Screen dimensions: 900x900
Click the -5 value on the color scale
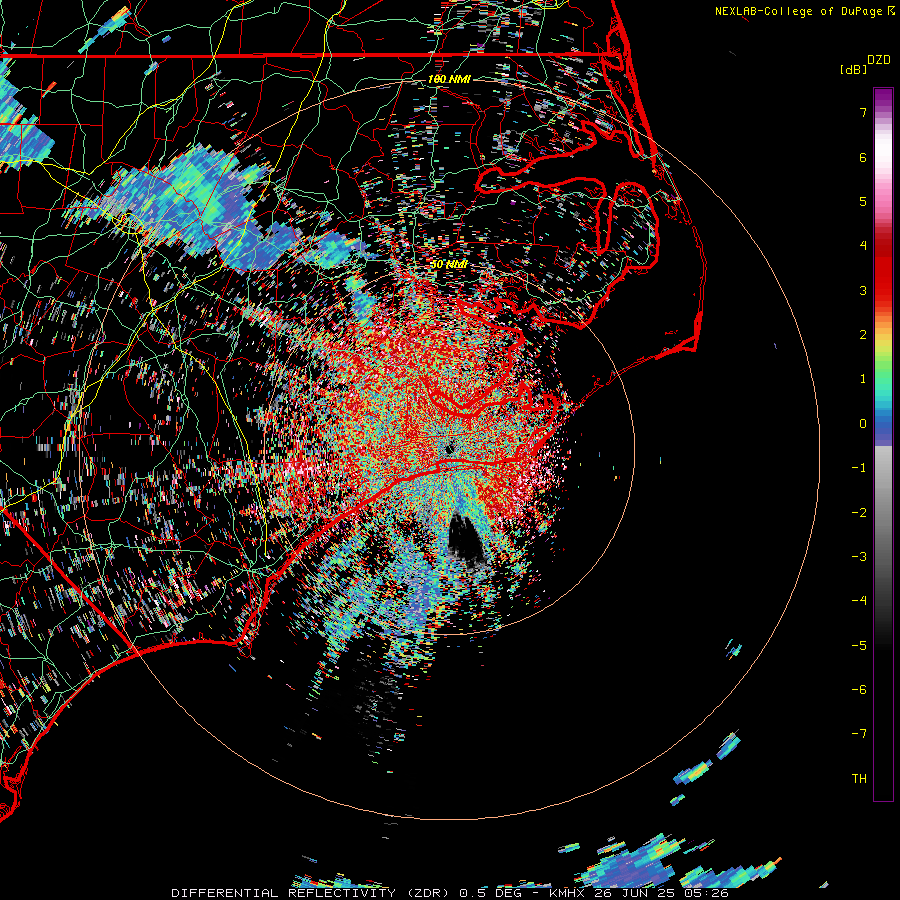coord(859,646)
